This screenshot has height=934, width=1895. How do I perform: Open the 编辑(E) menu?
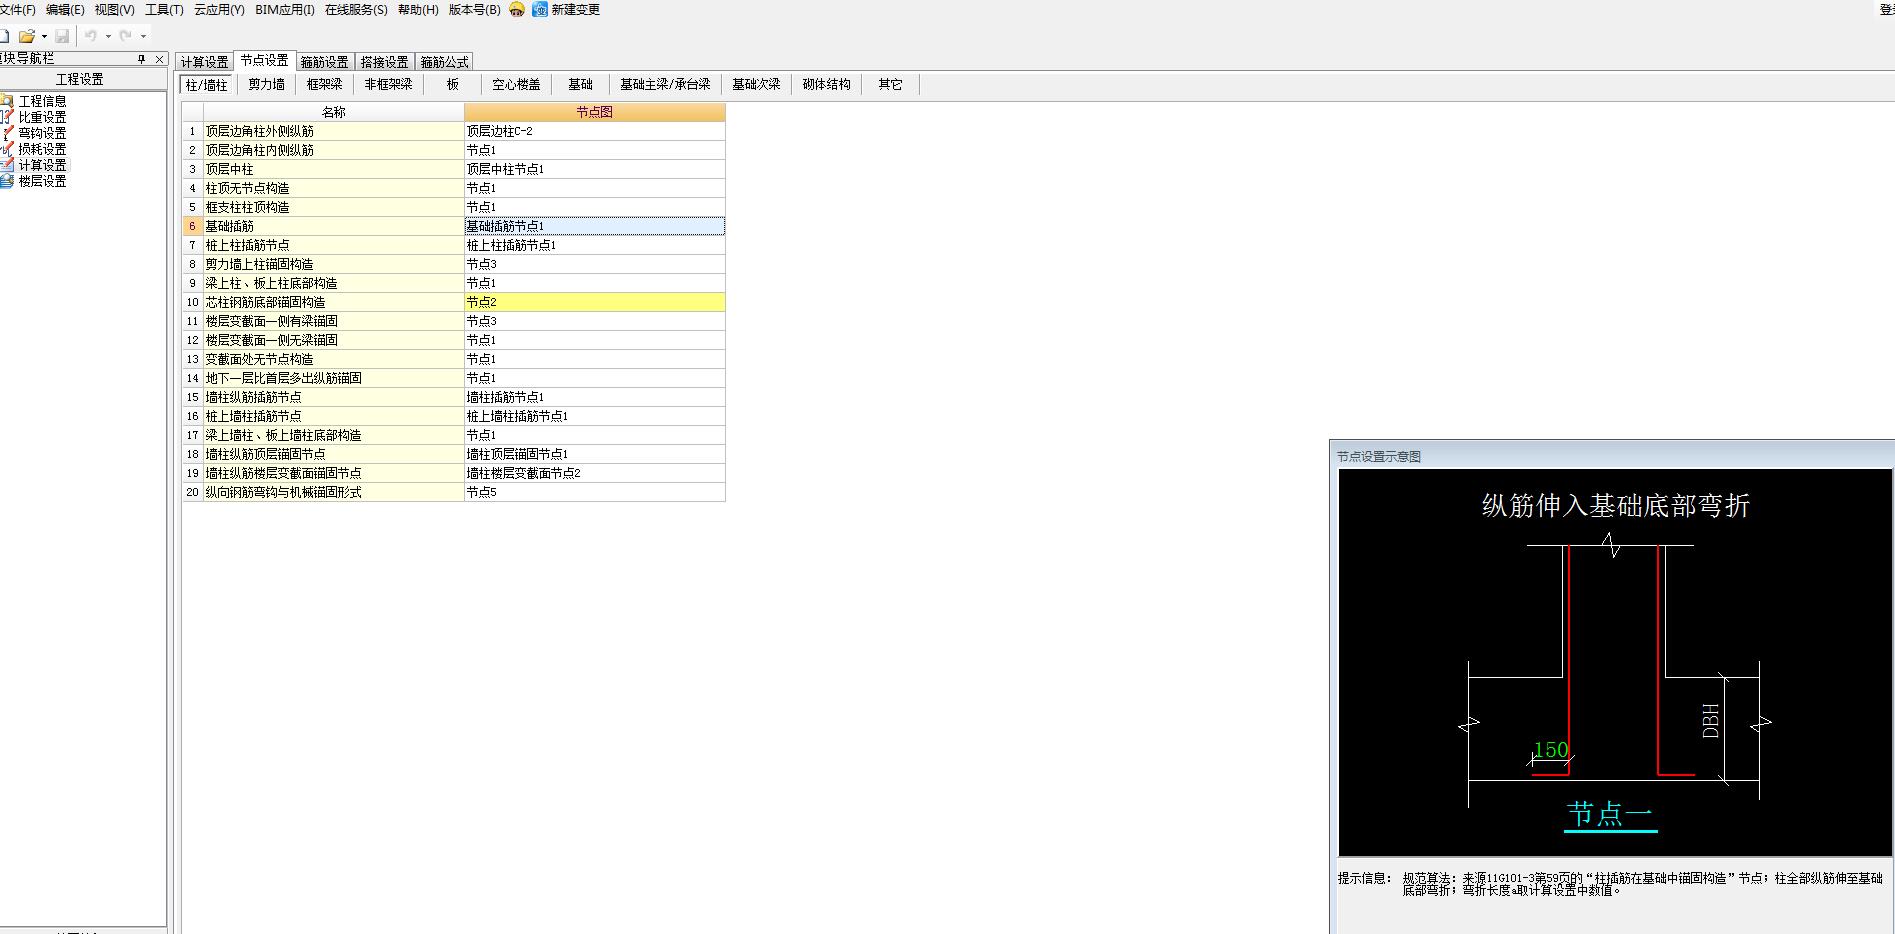(65, 9)
